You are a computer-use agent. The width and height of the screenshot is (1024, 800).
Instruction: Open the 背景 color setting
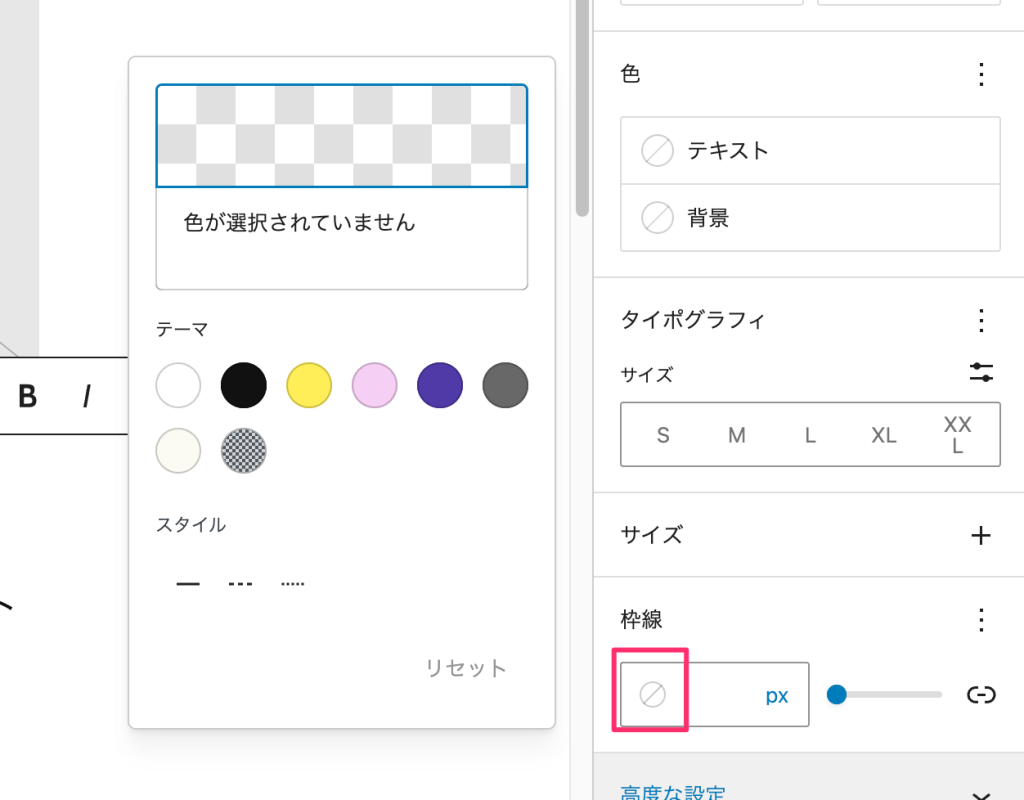pos(810,217)
